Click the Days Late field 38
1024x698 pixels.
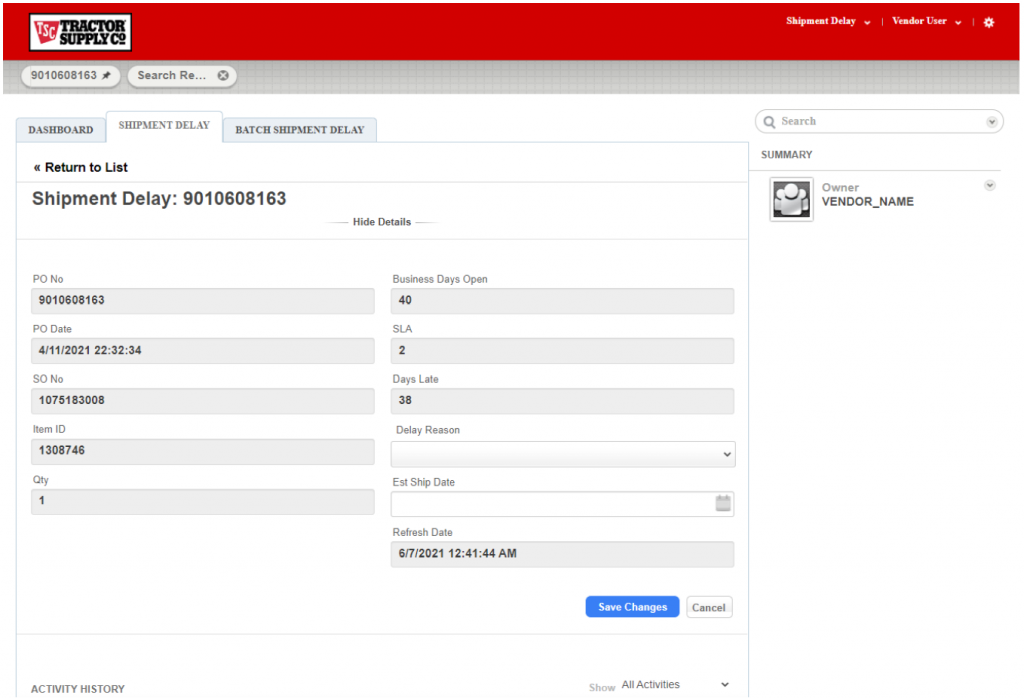pyautogui.click(x=563, y=401)
